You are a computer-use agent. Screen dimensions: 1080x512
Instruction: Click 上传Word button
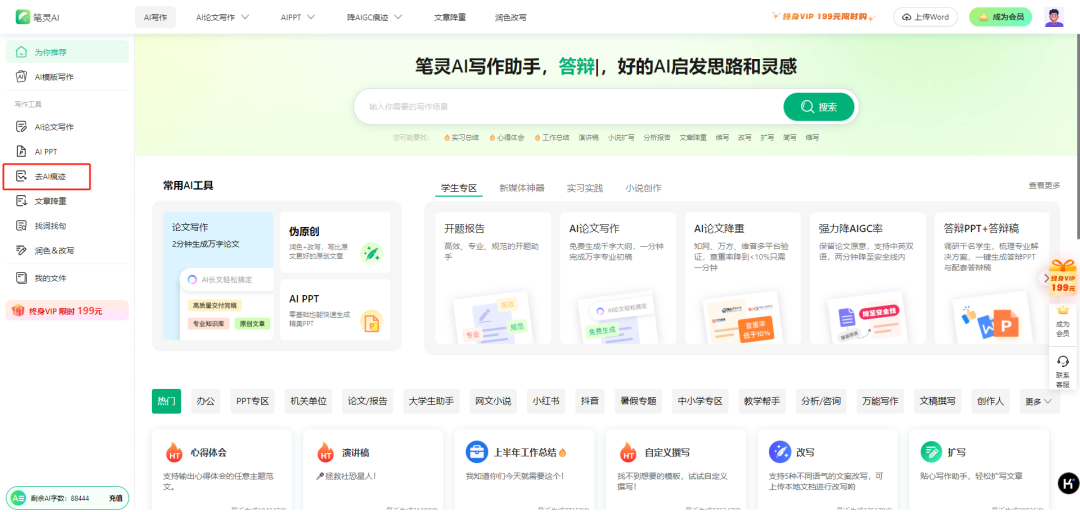click(x=925, y=17)
